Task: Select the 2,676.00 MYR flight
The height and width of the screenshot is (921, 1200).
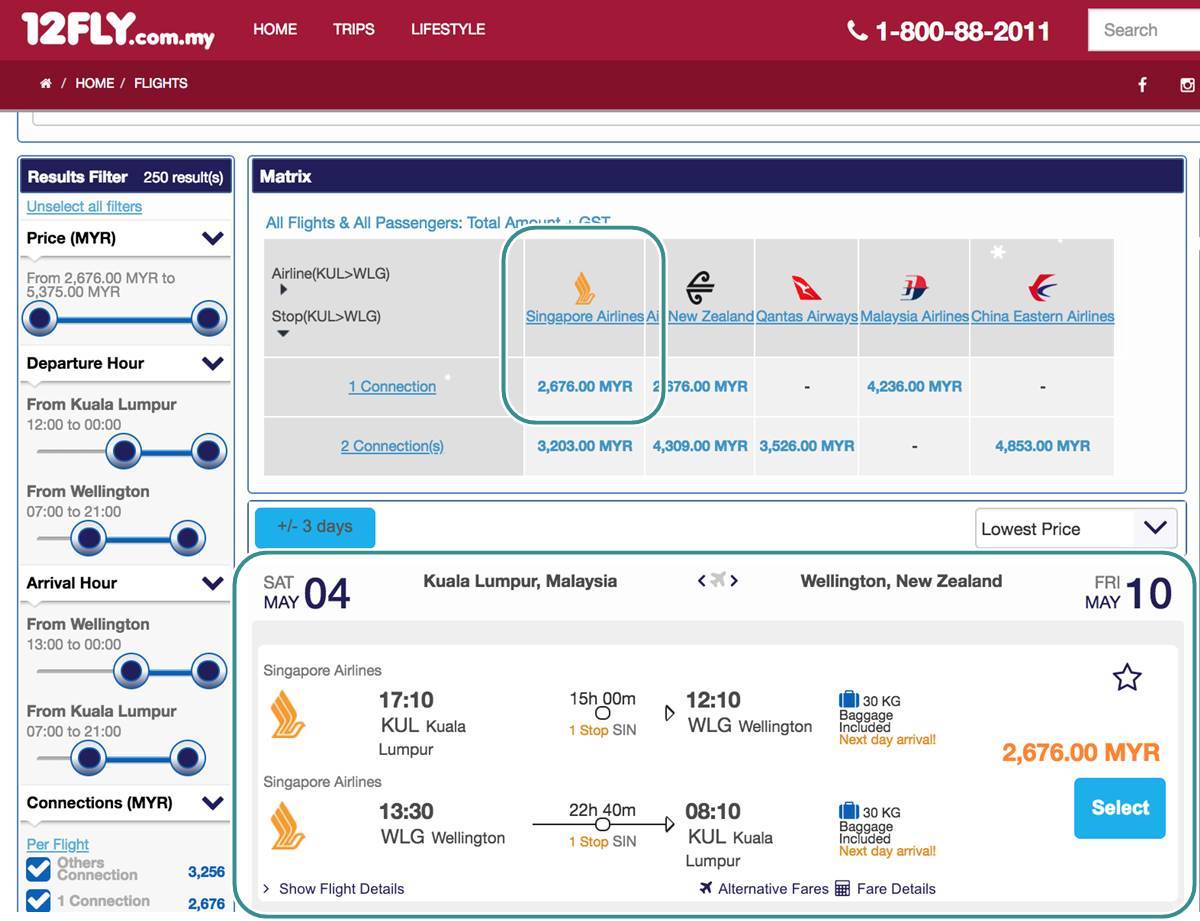Action: 1120,808
